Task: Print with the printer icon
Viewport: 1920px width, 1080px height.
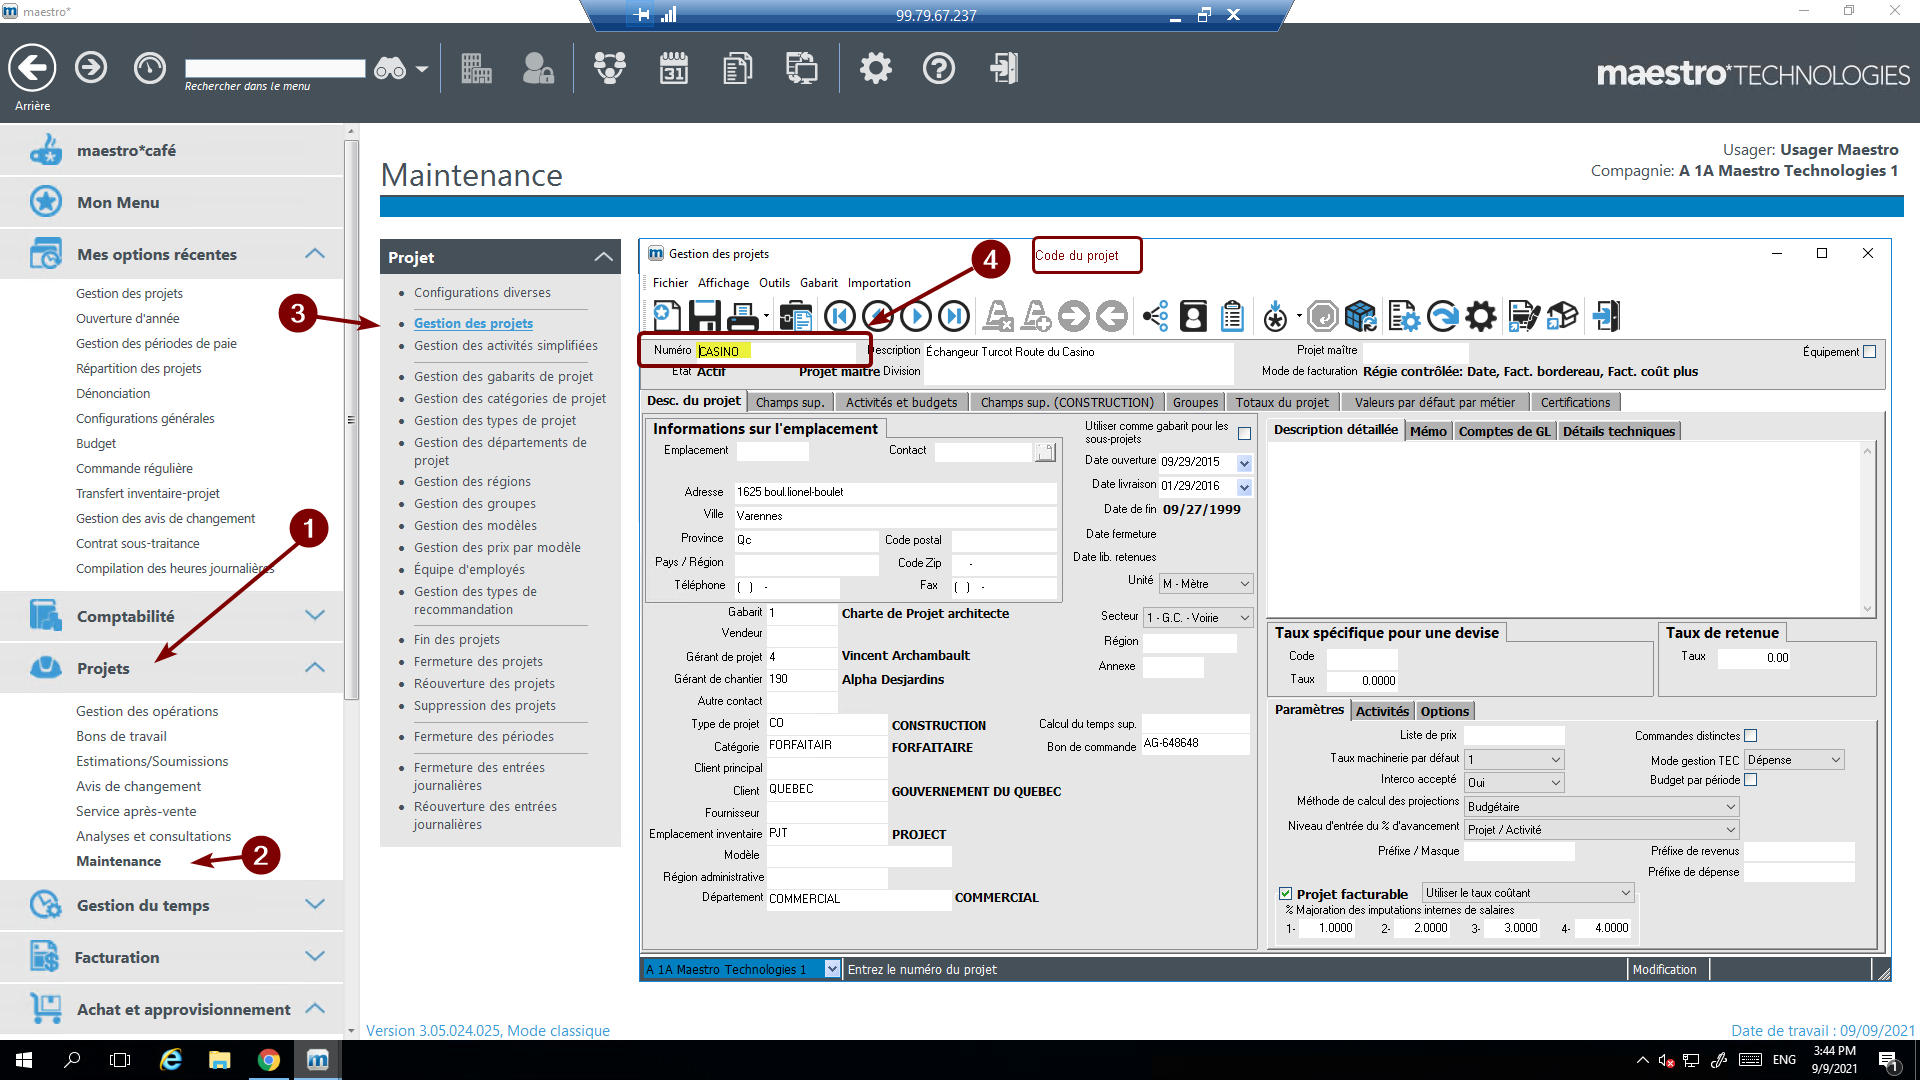Action: (743, 316)
